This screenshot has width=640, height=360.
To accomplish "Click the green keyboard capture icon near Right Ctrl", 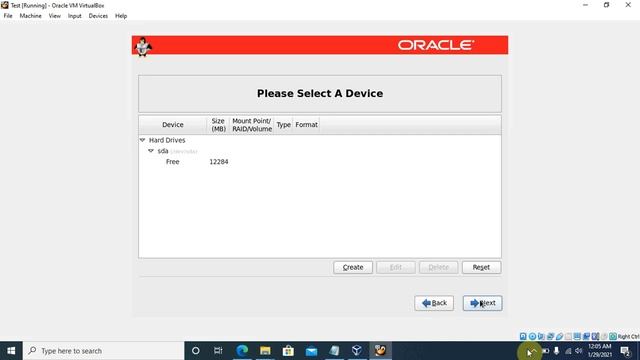I will (x=613, y=336).
